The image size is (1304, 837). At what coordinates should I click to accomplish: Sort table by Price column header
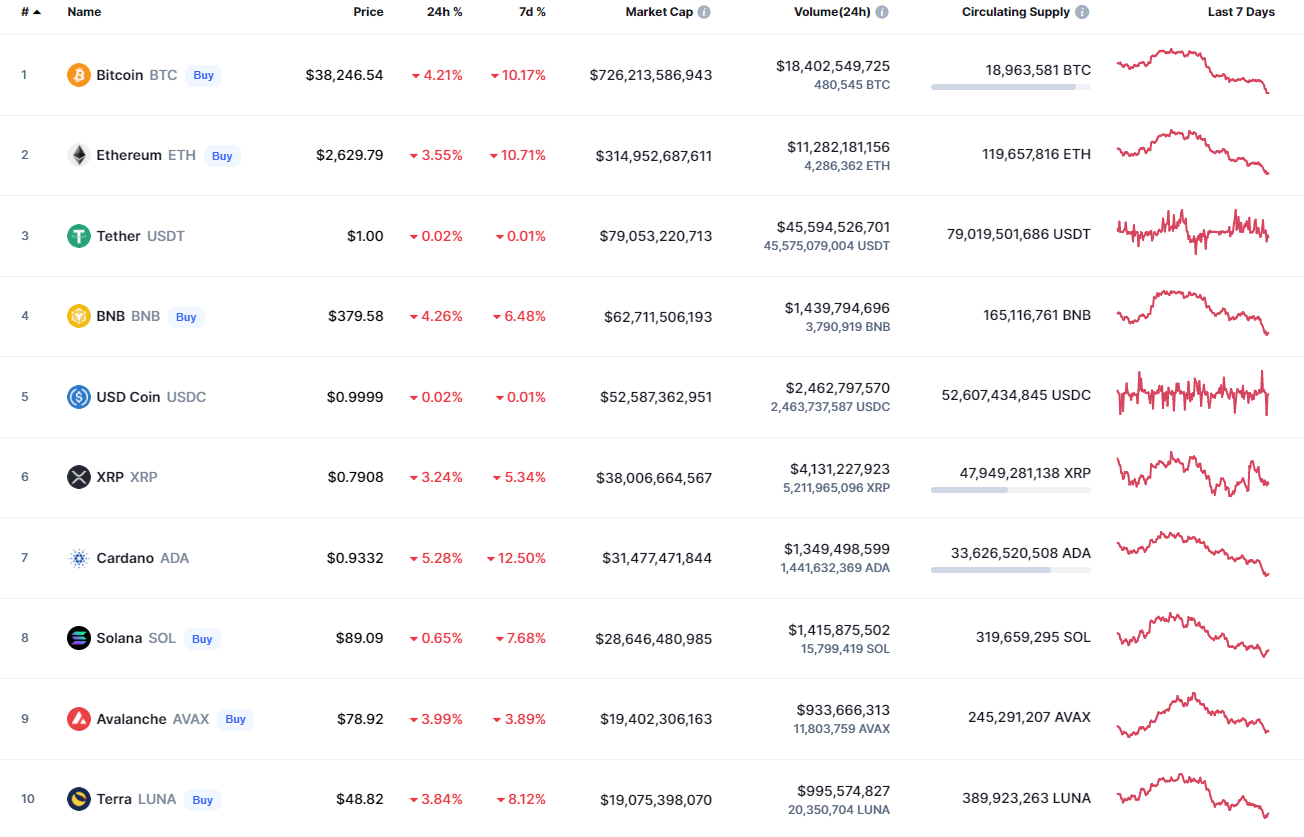coord(368,12)
